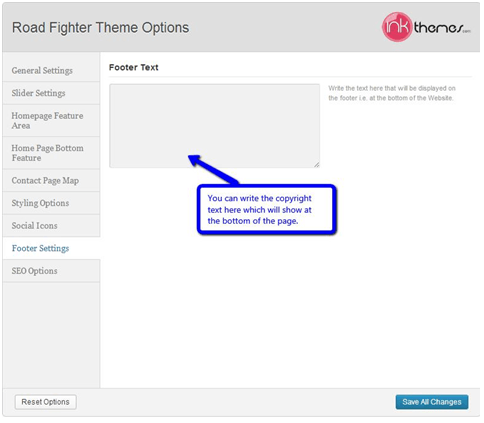Click the textarea resize handle corner
The width and height of the screenshot is (484, 423).
pyautogui.click(x=316, y=164)
